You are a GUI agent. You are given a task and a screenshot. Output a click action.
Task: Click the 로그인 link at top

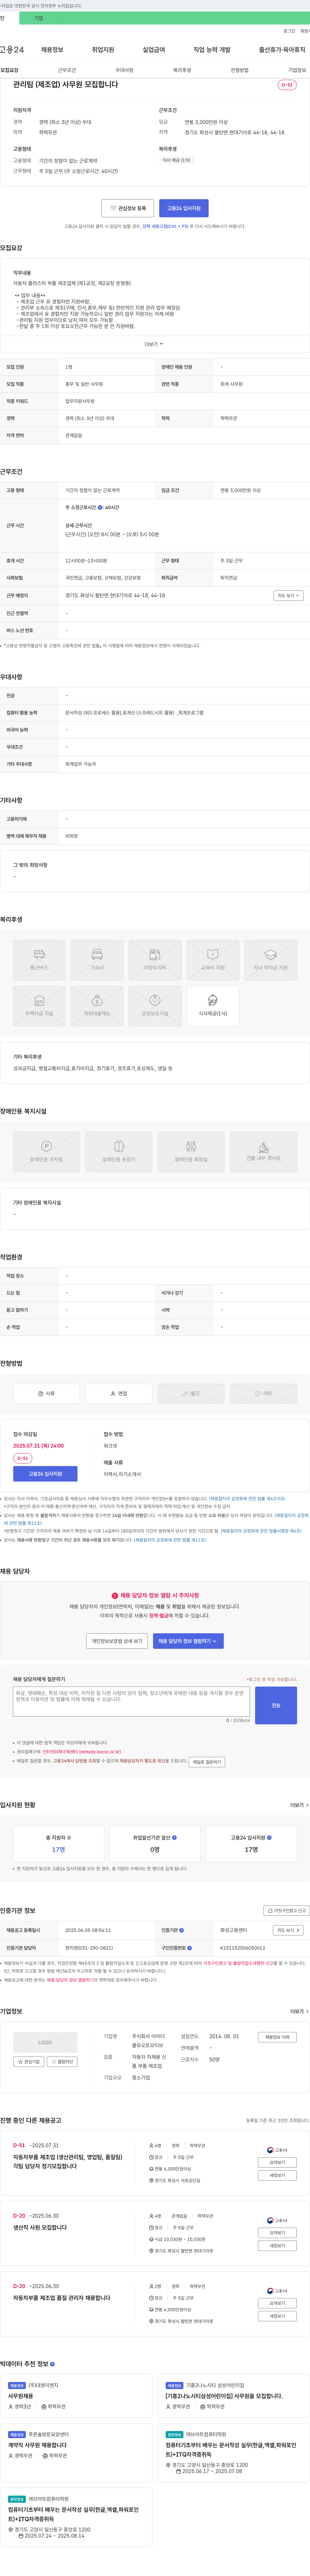point(289,31)
